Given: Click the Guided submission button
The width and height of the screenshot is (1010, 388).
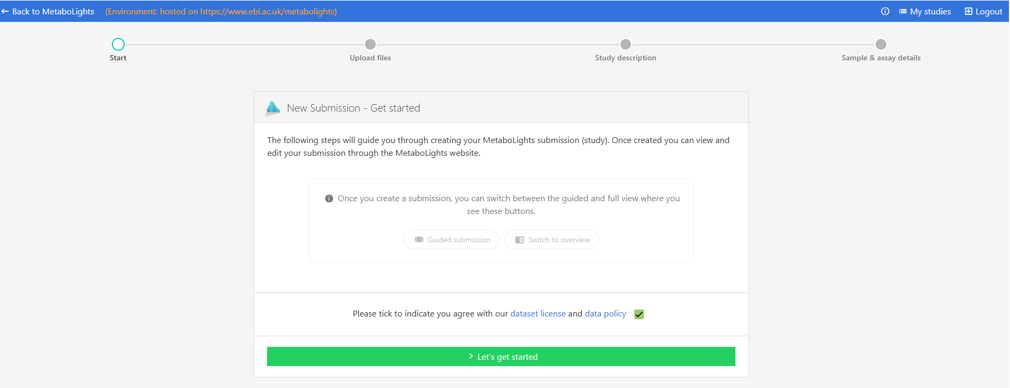Looking at the screenshot, I should coord(452,240).
